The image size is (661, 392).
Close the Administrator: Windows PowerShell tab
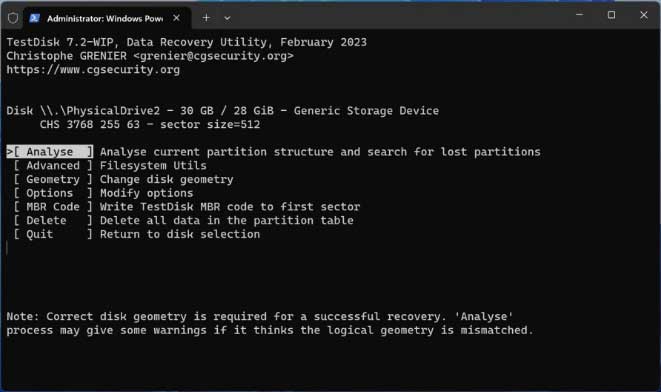pyautogui.click(x=177, y=18)
